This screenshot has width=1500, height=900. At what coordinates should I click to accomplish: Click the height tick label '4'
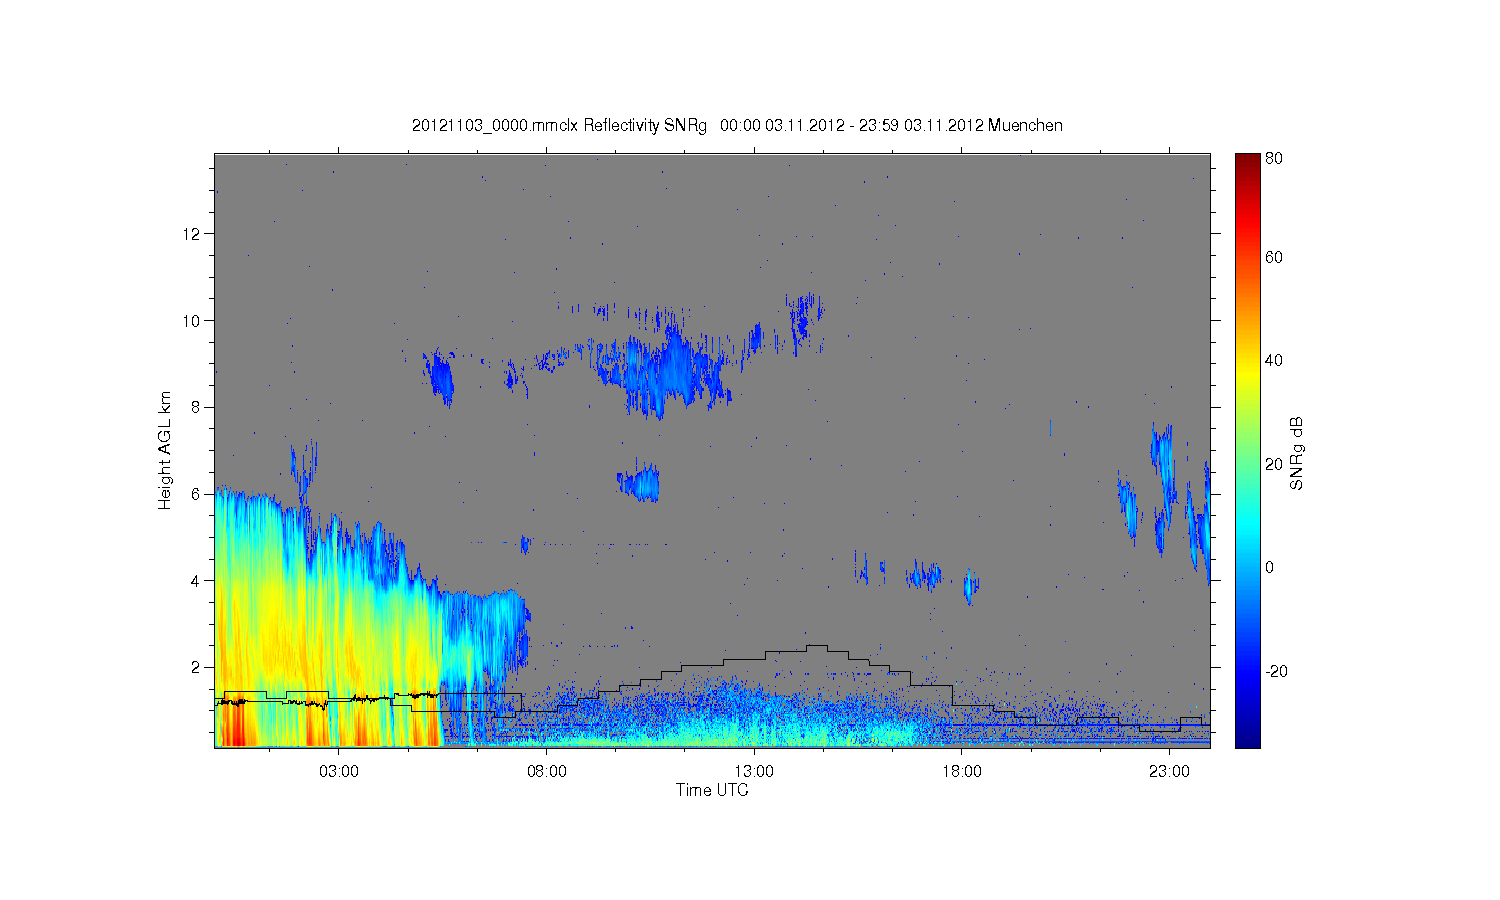click(197, 580)
